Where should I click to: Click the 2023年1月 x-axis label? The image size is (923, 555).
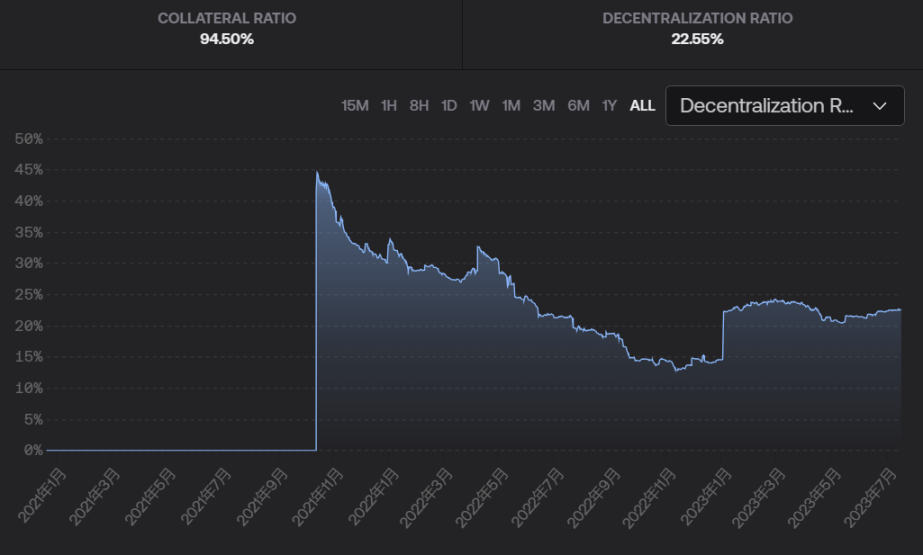coord(707,496)
